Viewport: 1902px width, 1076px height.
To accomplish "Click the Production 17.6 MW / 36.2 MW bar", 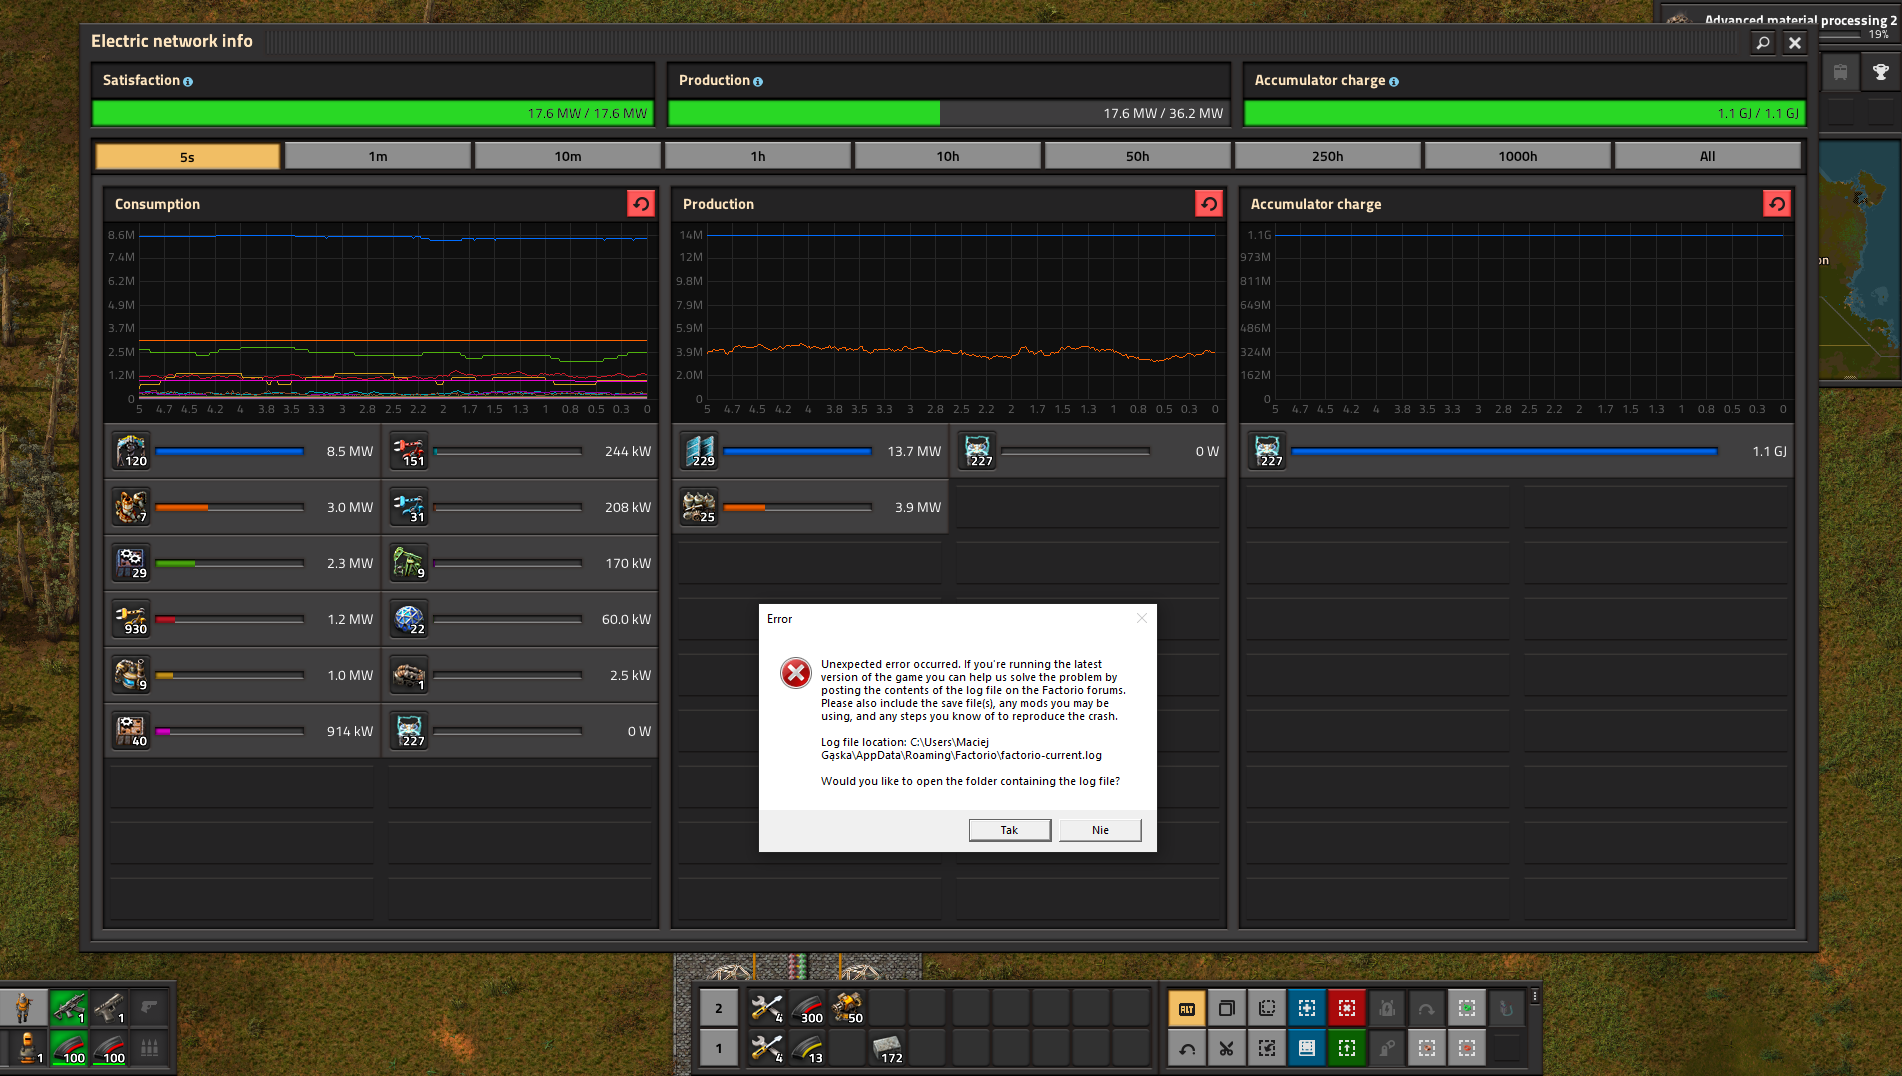I will pos(948,113).
